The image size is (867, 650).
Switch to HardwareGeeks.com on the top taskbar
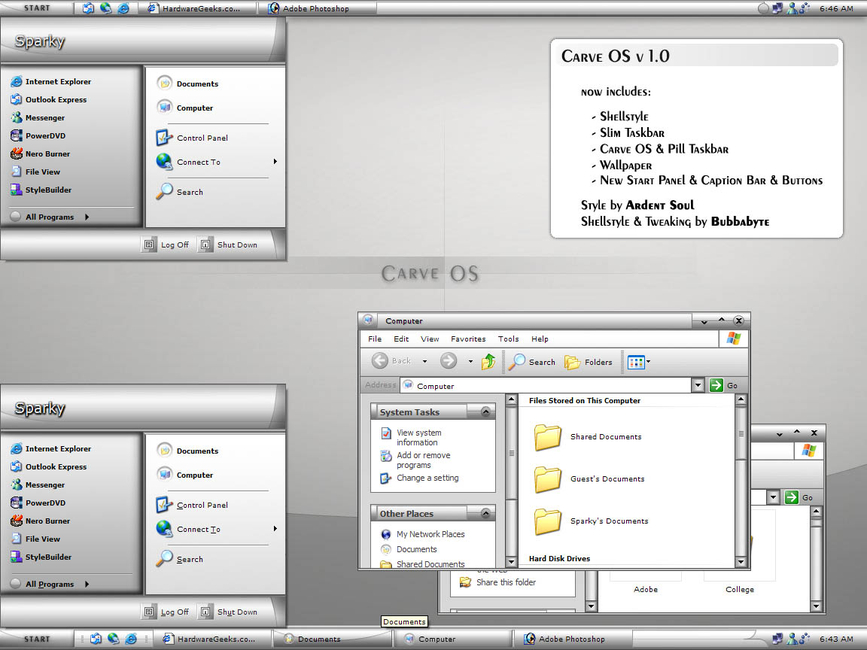pyautogui.click(x=195, y=8)
